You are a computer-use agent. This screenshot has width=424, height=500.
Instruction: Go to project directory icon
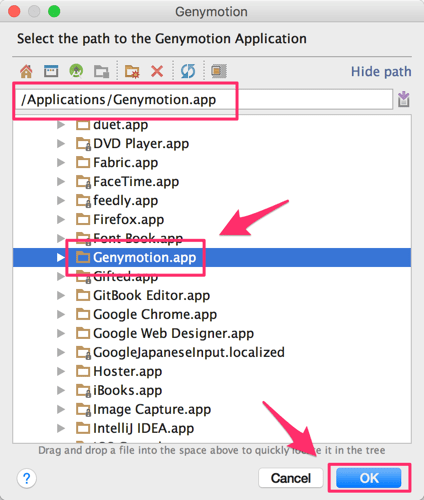(x=76, y=71)
